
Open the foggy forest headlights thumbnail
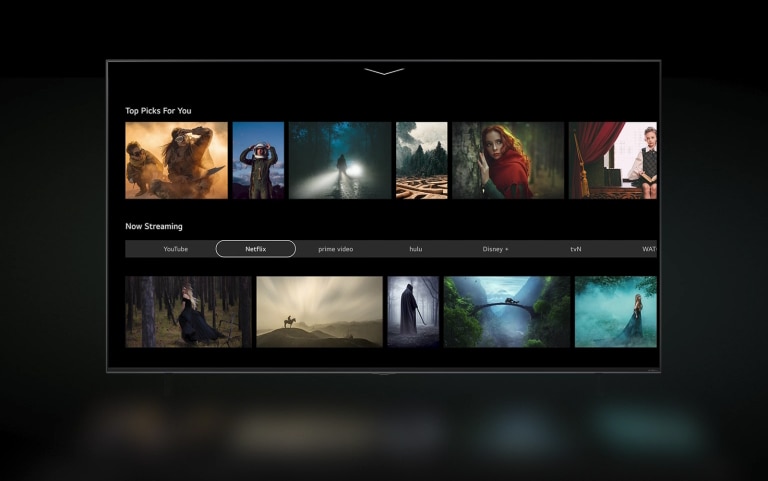pyautogui.click(x=340, y=160)
